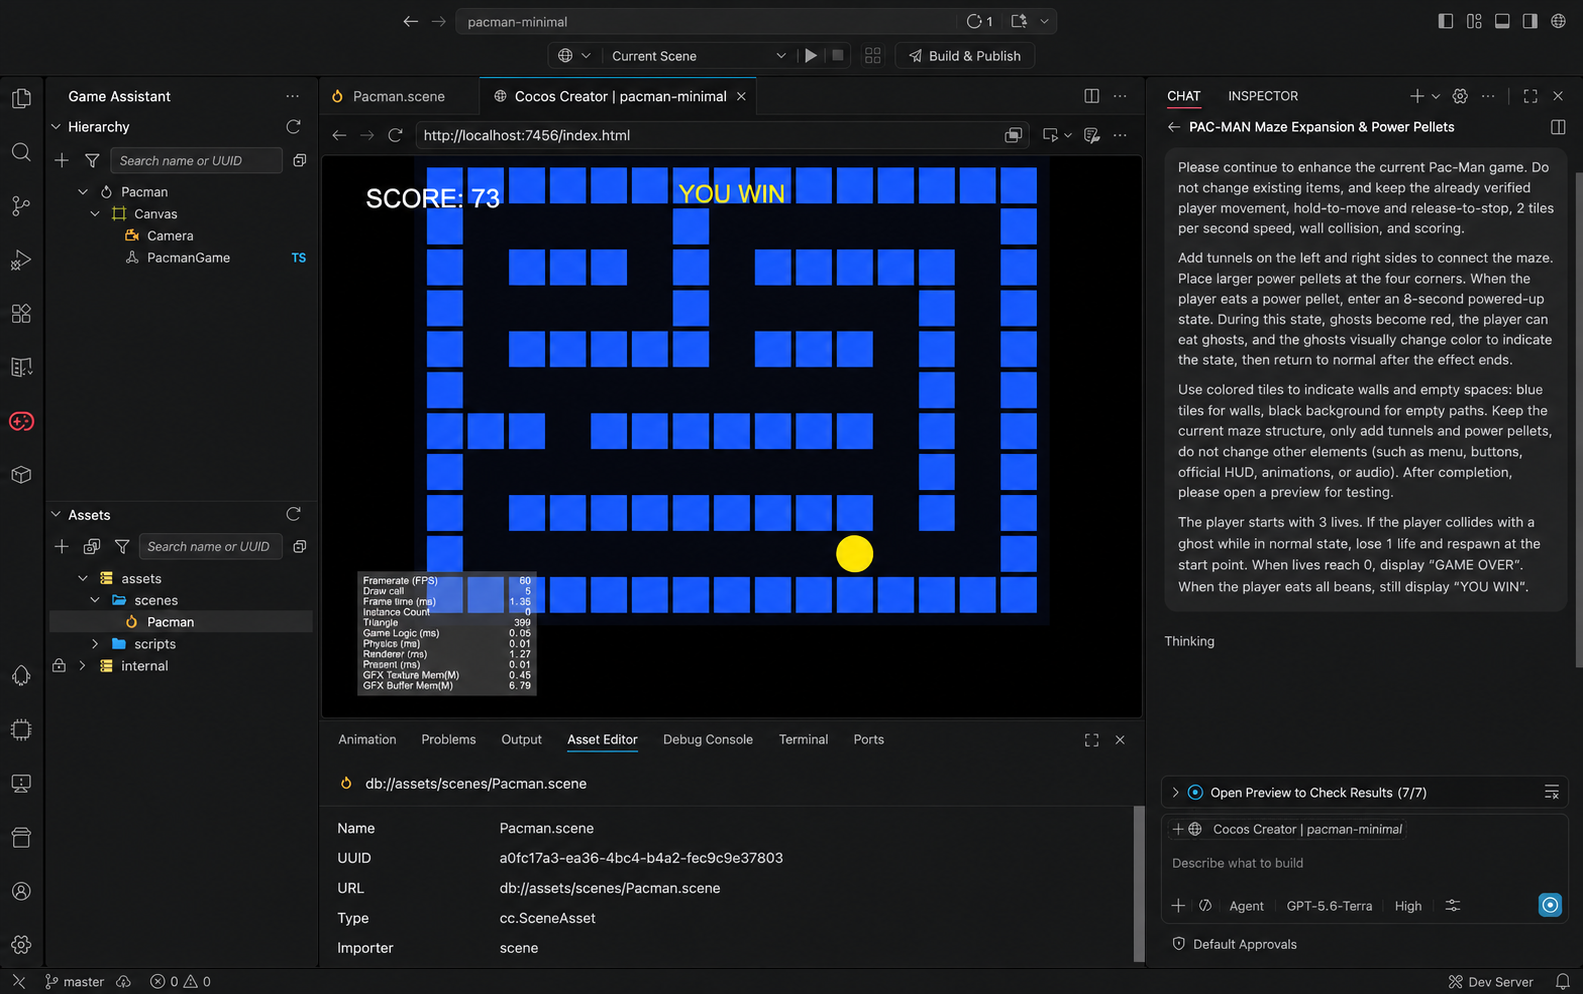Toggle the secondary side bar layout
Viewport: 1583px width, 994px height.
(1530, 21)
